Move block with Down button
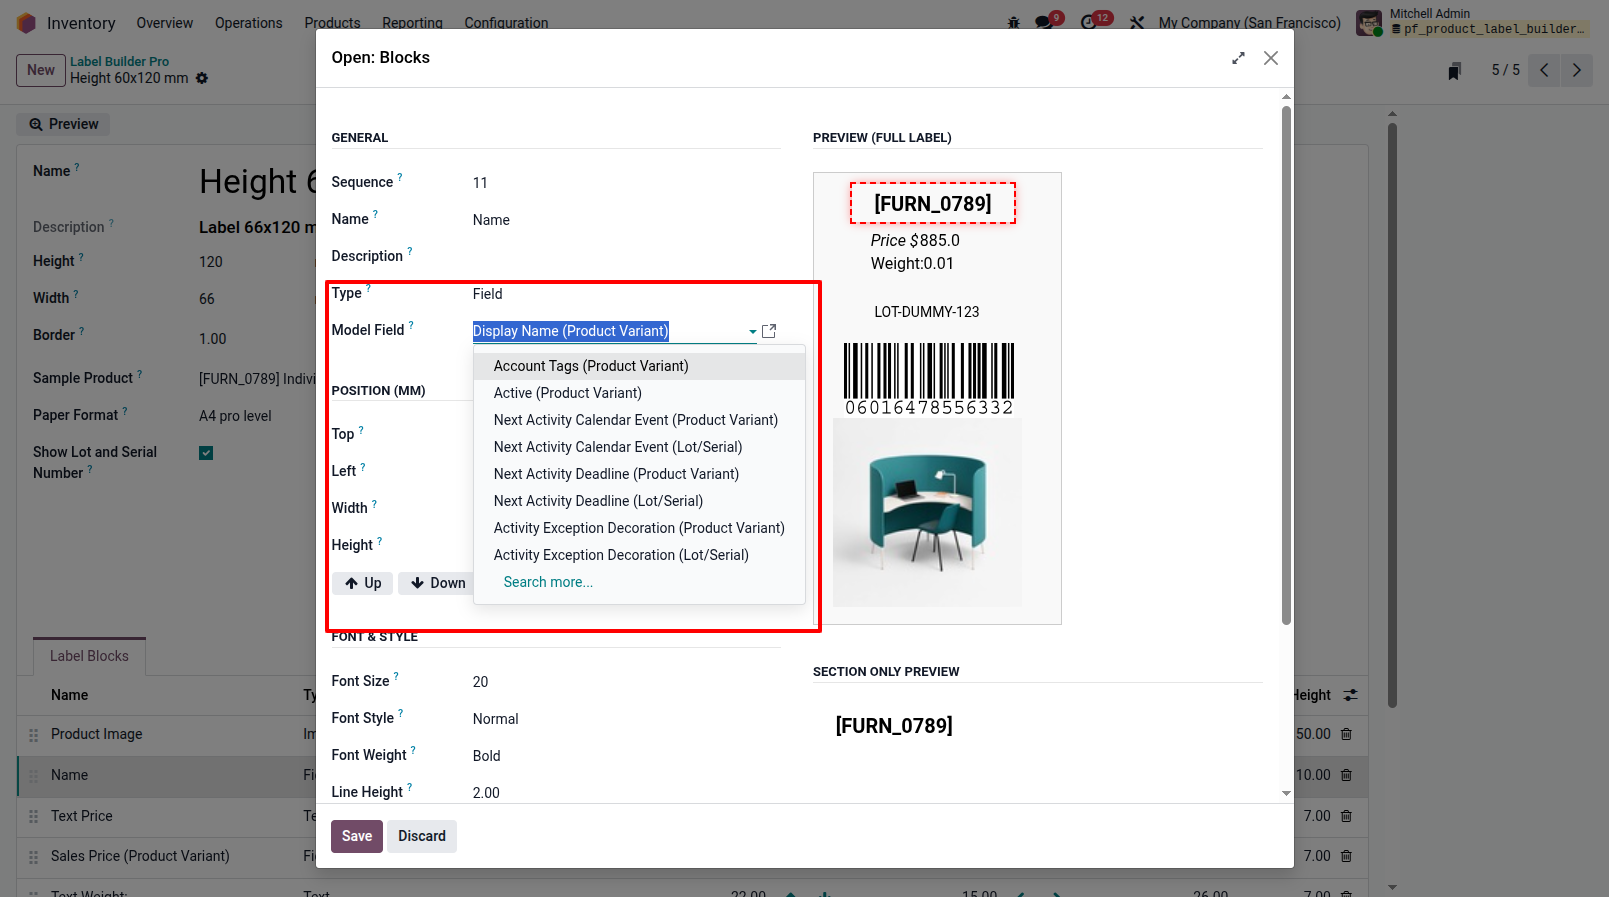 click(438, 583)
